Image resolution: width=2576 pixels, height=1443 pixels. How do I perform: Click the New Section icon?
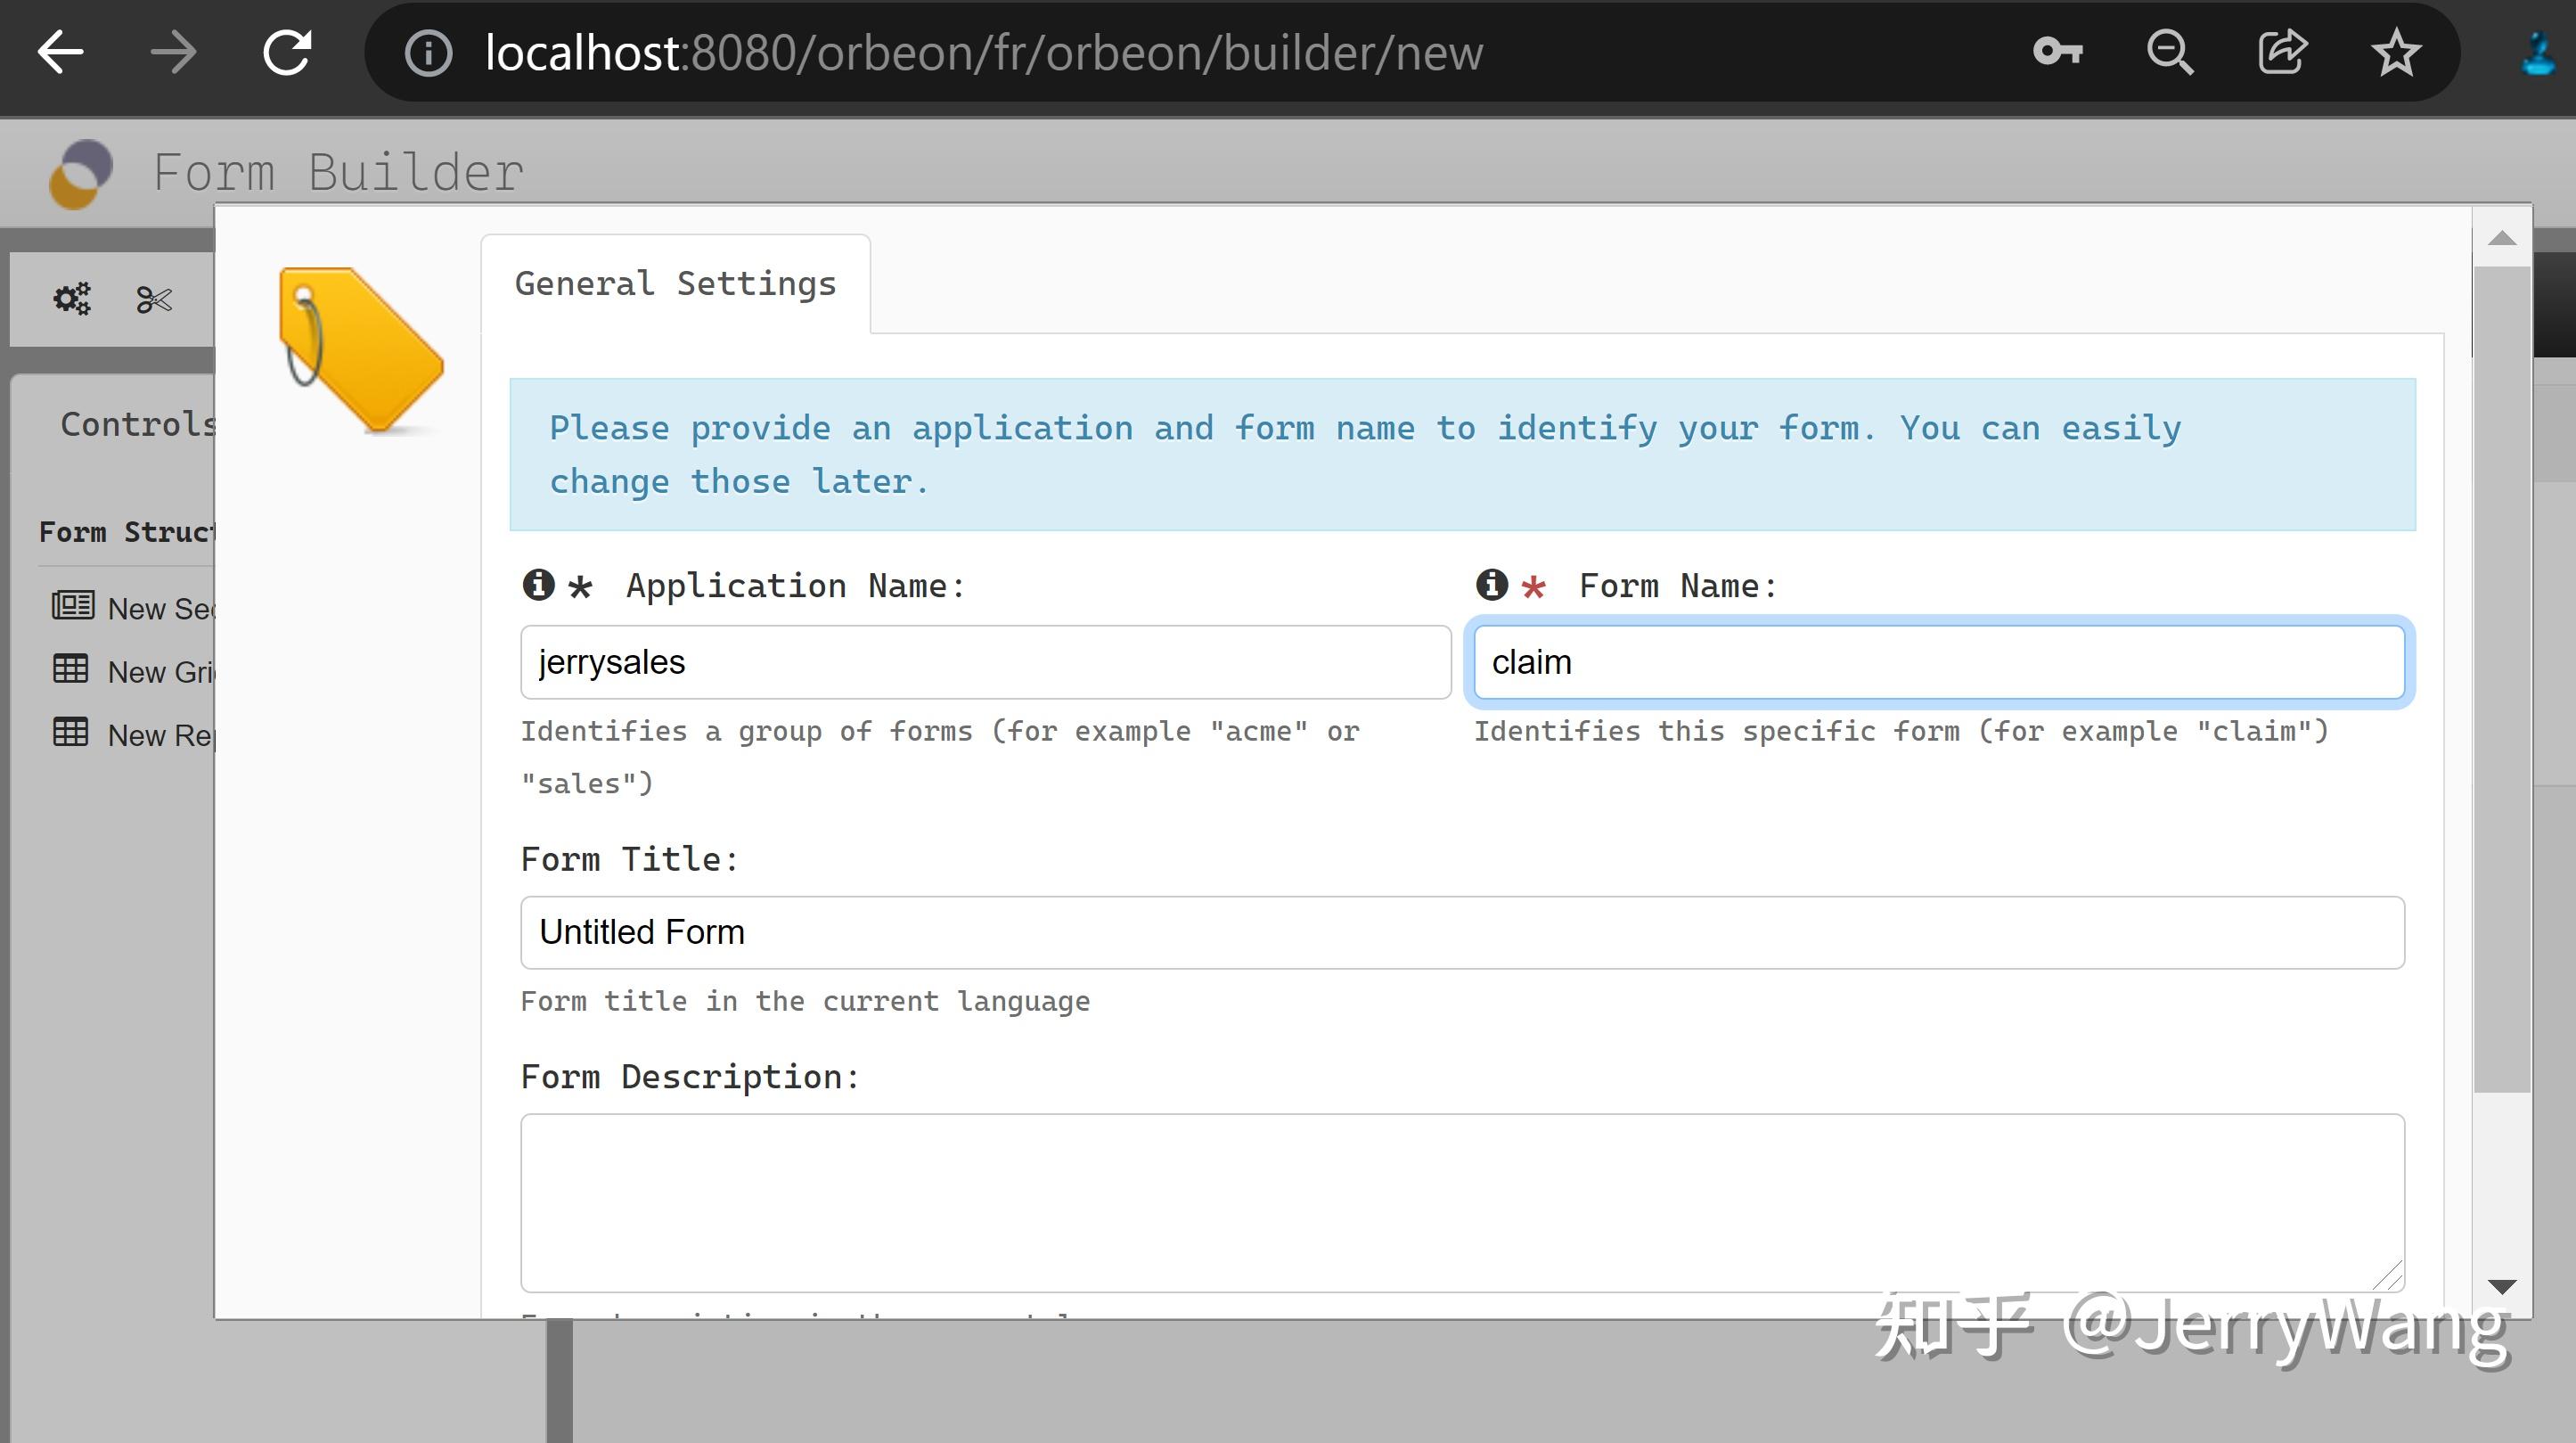click(73, 605)
